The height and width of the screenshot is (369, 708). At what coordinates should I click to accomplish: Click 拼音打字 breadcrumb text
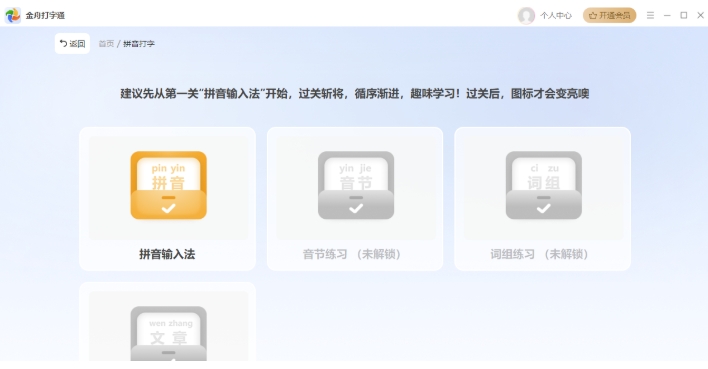[139, 44]
